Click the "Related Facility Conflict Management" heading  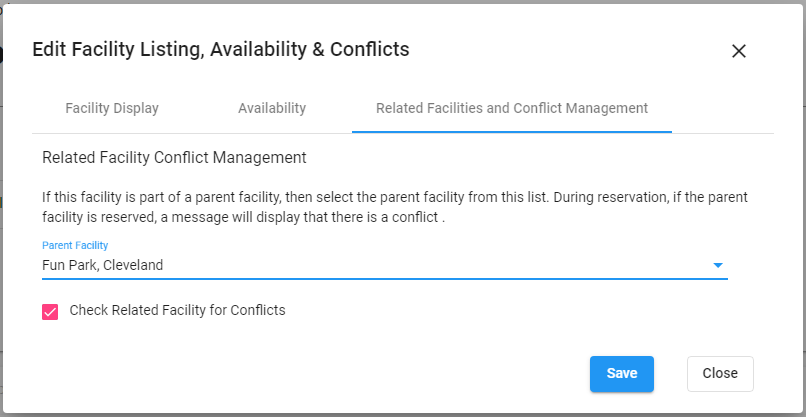[174, 157]
